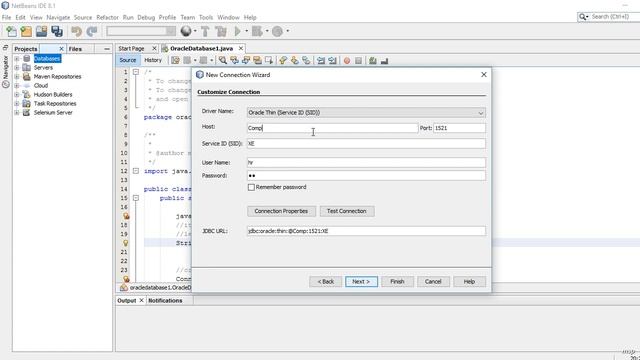
Task: Click the Shift Line Left icon
Action: (321, 60)
